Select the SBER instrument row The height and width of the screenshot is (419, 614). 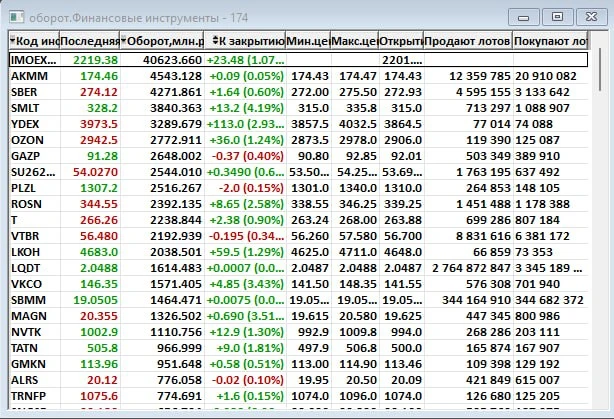298,92
